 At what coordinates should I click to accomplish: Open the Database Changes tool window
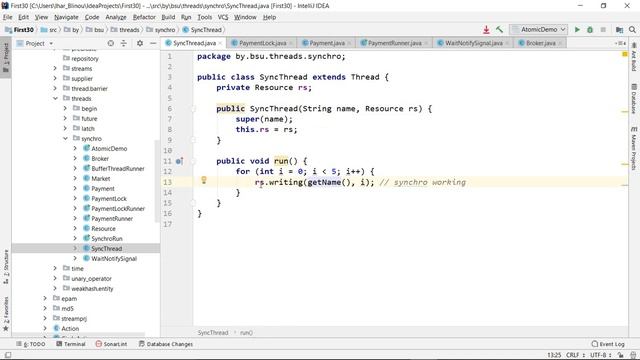166,344
